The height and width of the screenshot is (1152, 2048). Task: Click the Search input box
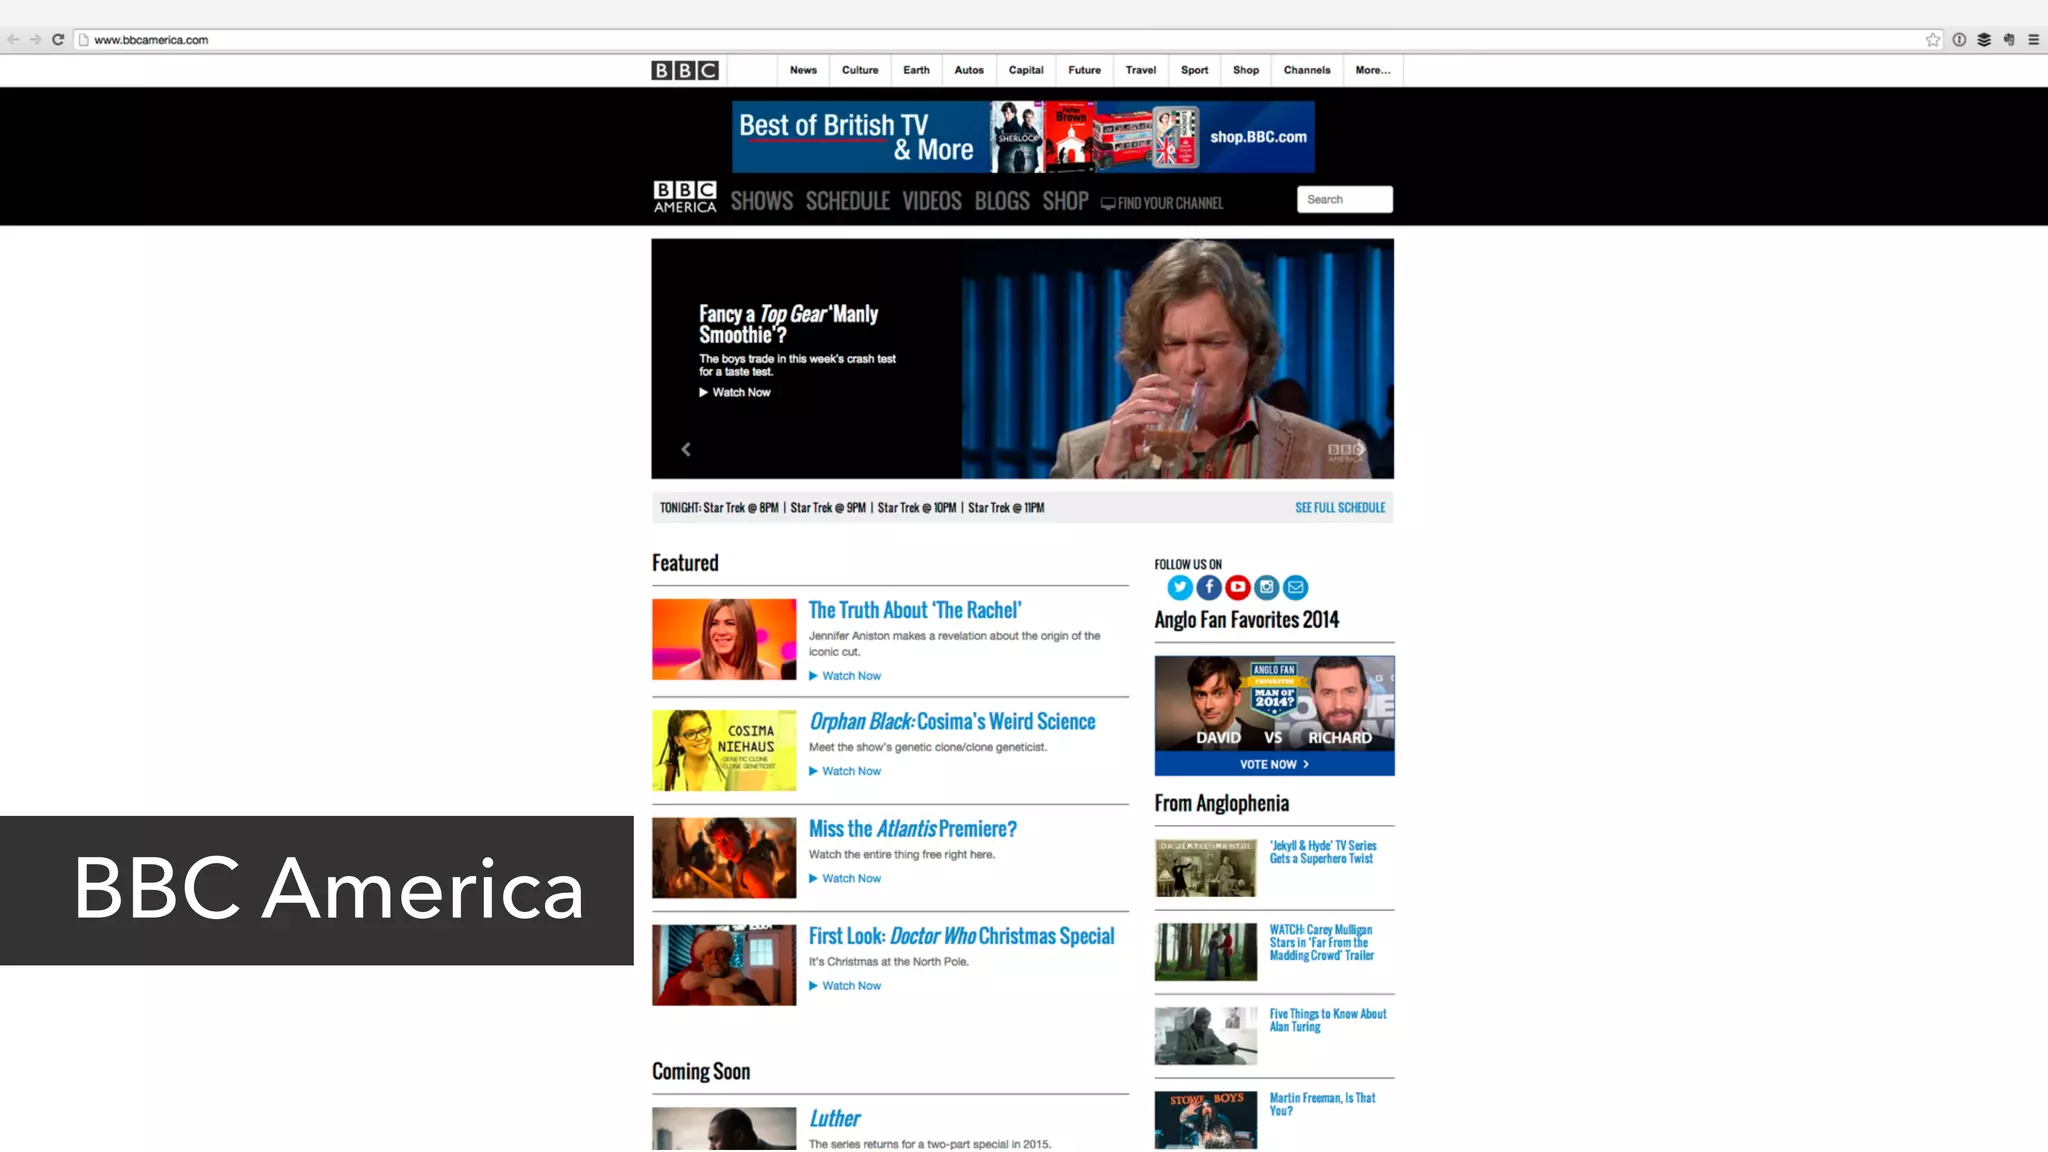(x=1345, y=199)
